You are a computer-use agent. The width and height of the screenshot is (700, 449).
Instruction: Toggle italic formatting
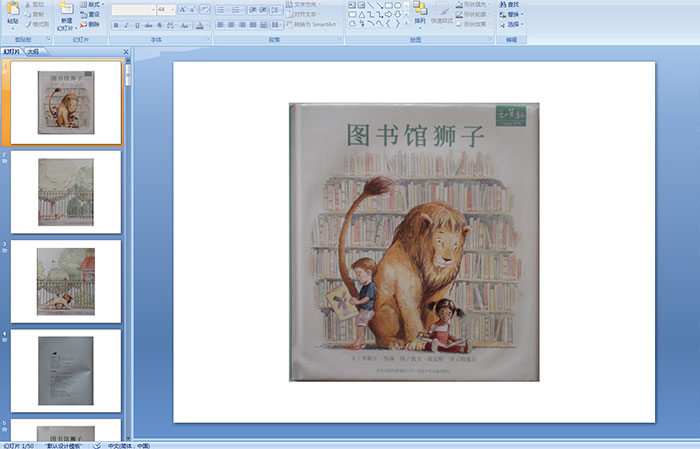(126, 25)
